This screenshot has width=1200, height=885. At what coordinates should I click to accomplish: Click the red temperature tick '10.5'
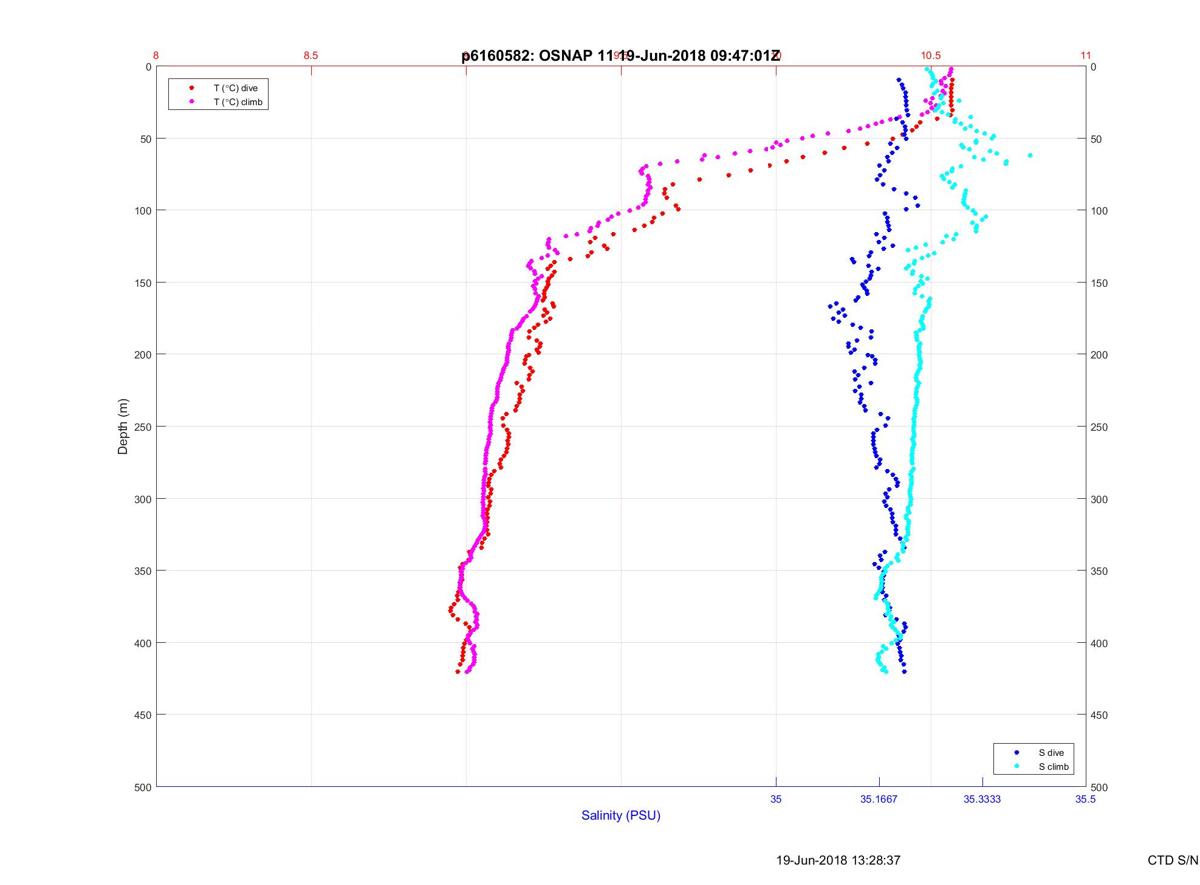931,55
